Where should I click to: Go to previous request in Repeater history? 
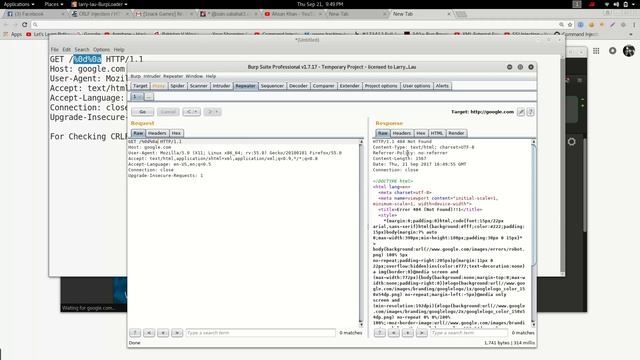click(191, 112)
